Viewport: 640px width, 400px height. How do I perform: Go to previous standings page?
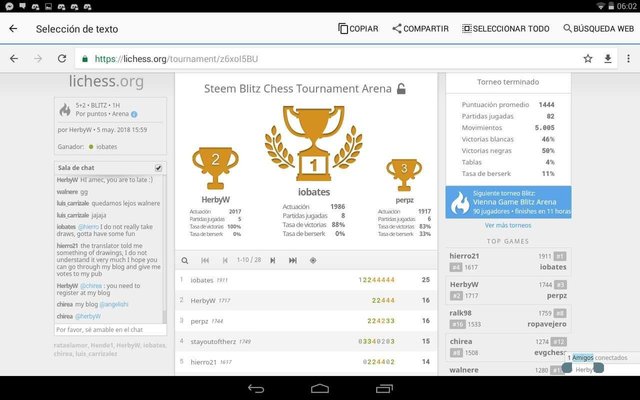225,260
